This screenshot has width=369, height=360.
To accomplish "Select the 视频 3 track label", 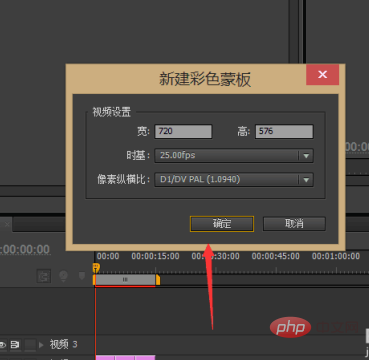I will tap(64, 344).
